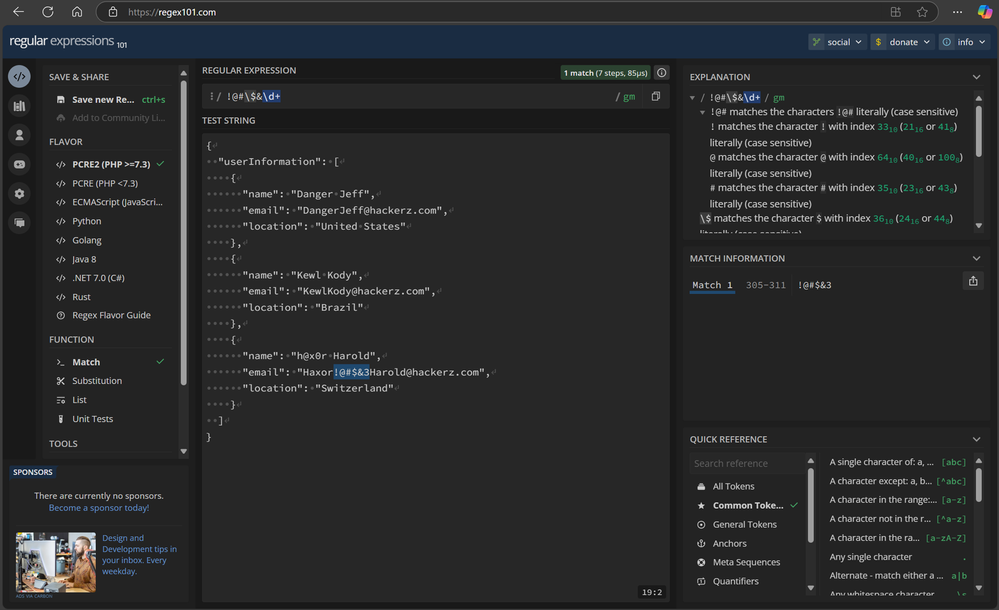Click Save new Regex button

(x=103, y=100)
